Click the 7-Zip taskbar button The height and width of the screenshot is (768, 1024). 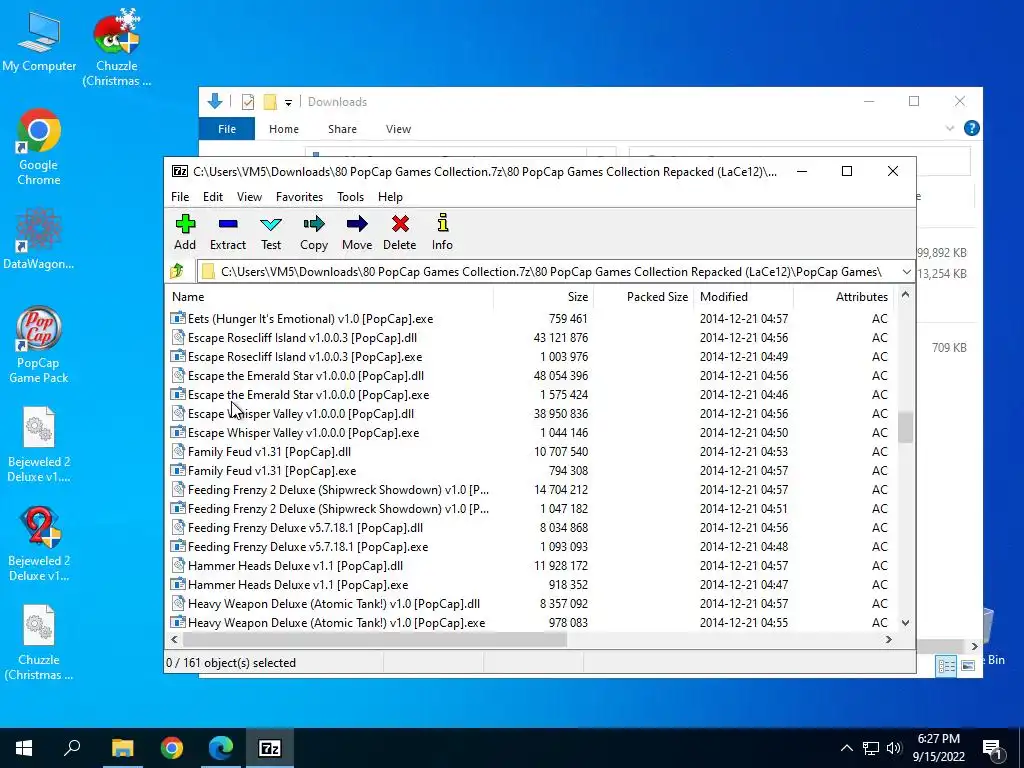[270, 748]
